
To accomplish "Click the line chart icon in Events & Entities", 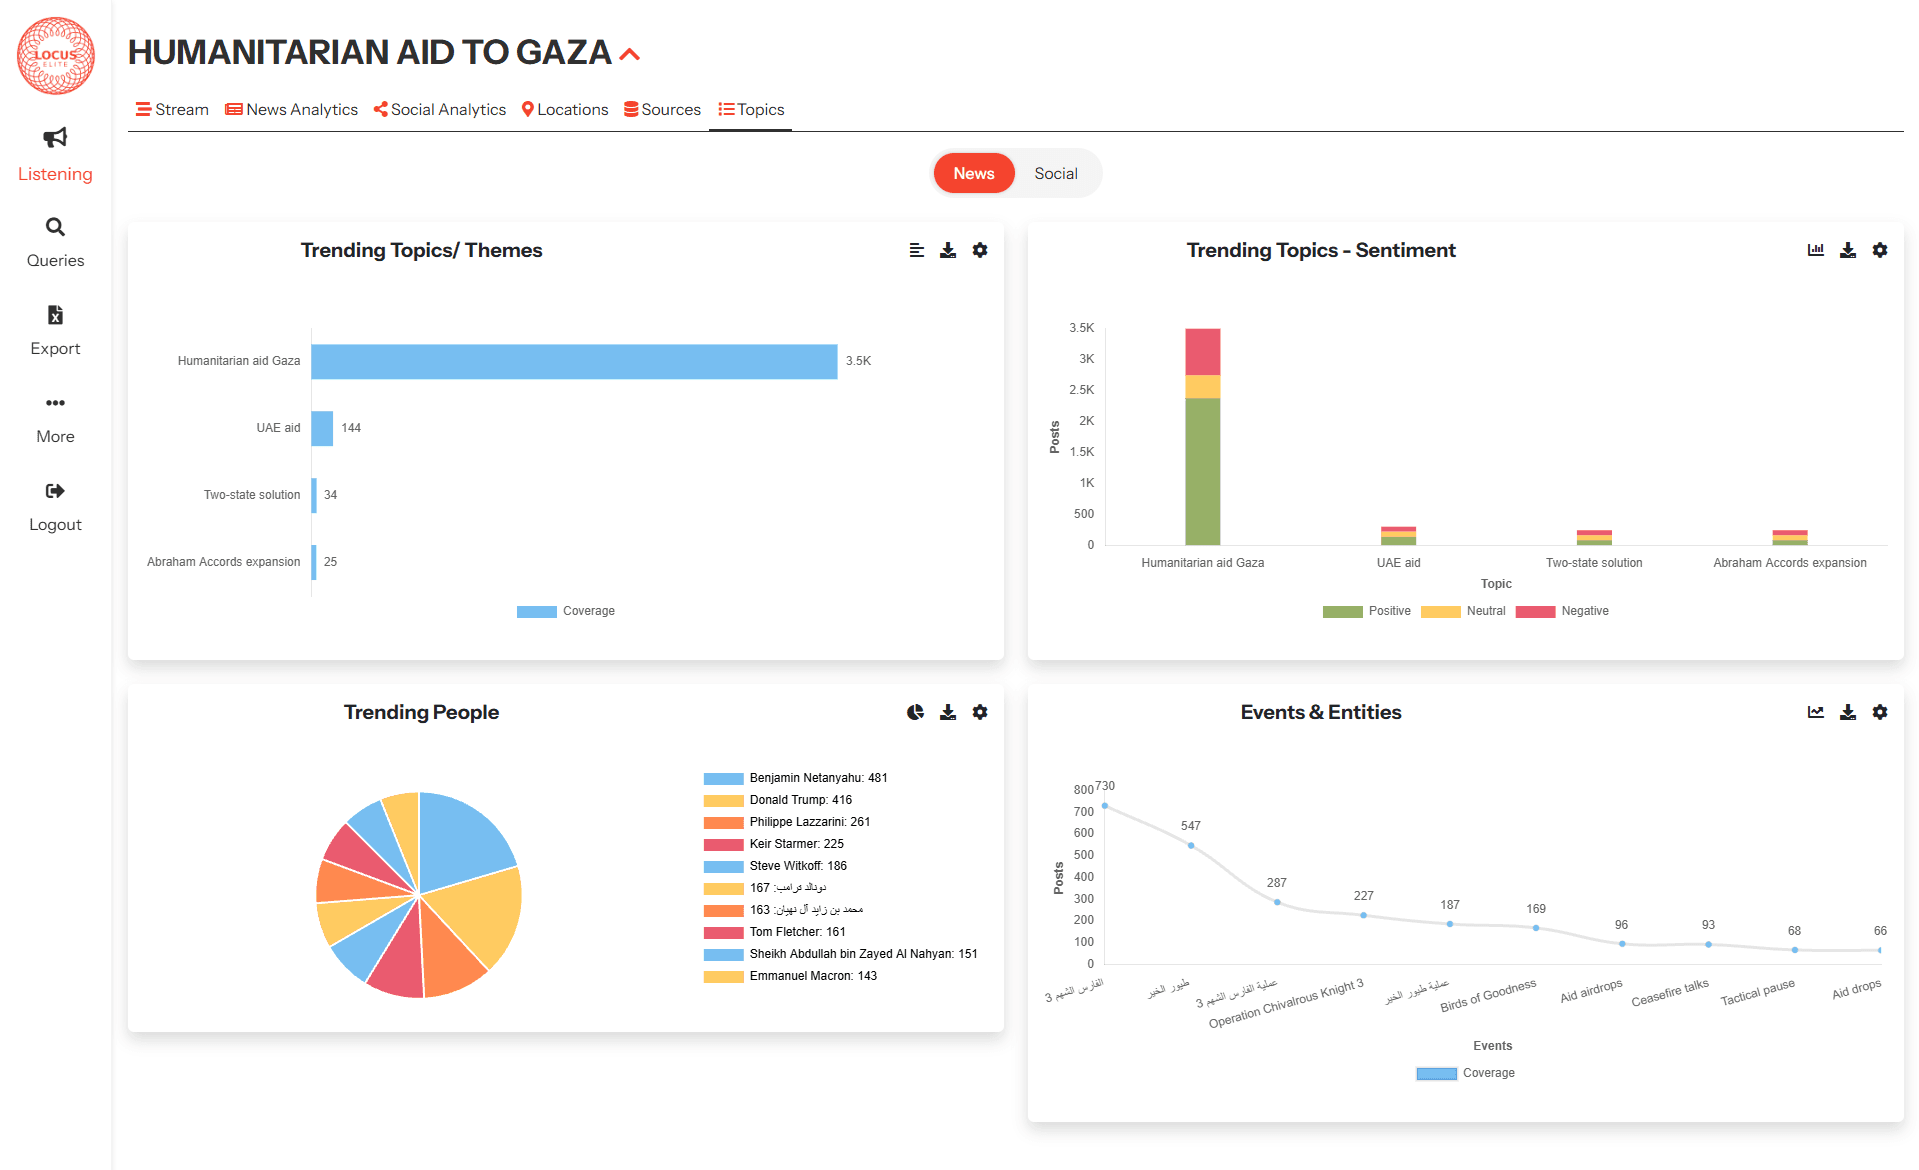I will pos(1815,712).
